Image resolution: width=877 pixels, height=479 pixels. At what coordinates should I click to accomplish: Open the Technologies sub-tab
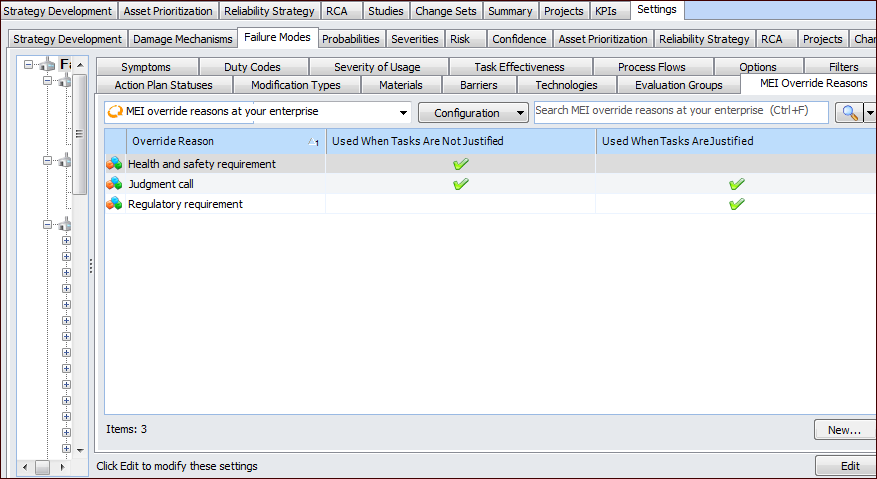click(x=566, y=85)
